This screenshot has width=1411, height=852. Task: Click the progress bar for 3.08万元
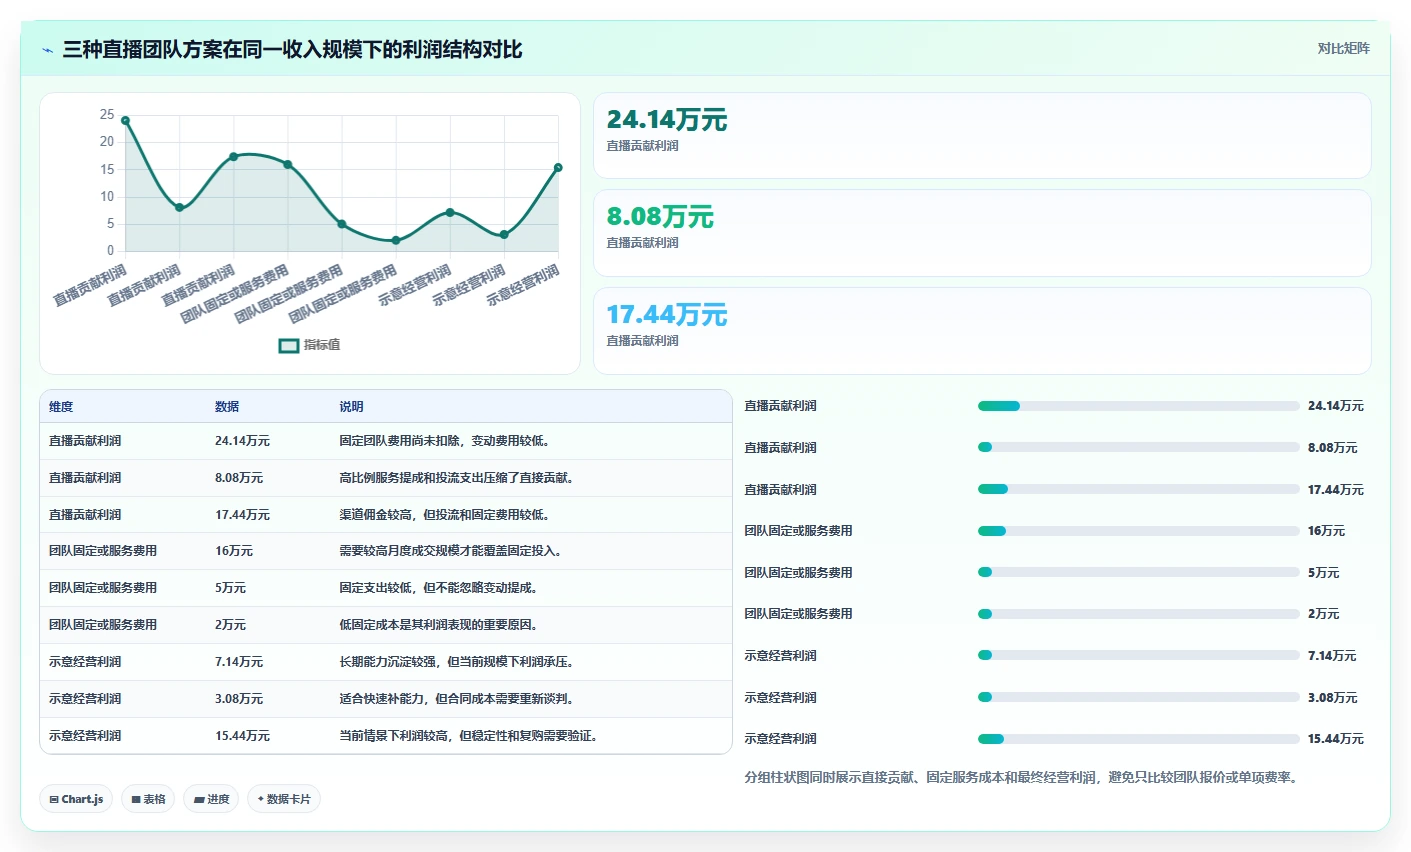[1138, 698]
